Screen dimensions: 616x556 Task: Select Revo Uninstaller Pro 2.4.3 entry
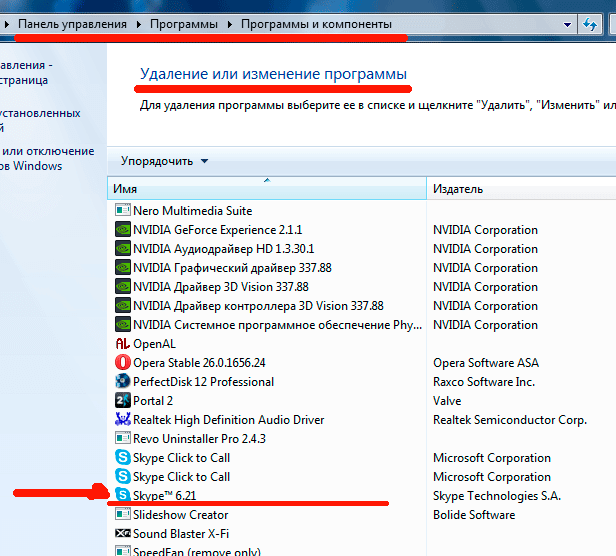tap(199, 439)
